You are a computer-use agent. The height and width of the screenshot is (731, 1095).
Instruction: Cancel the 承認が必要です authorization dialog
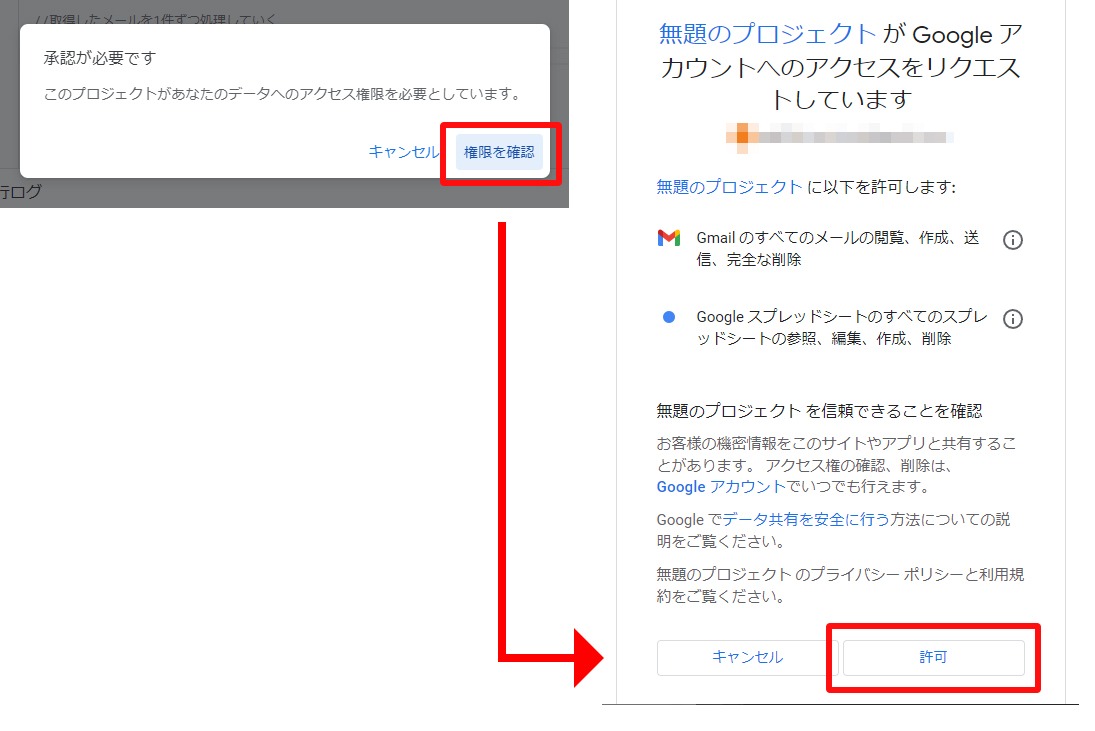(404, 152)
